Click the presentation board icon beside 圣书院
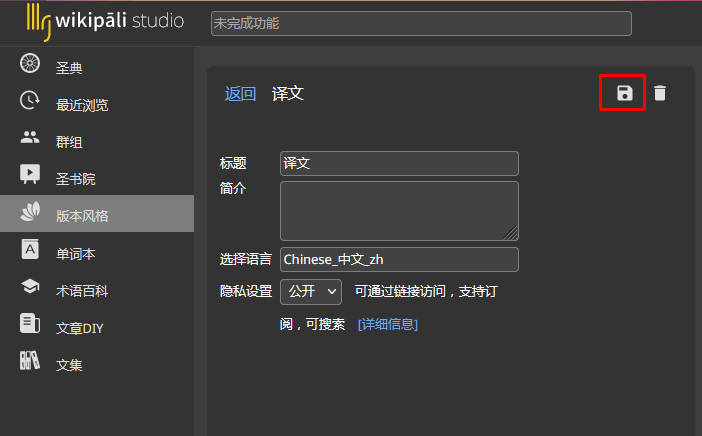This screenshot has height=436, width=702. click(30, 174)
